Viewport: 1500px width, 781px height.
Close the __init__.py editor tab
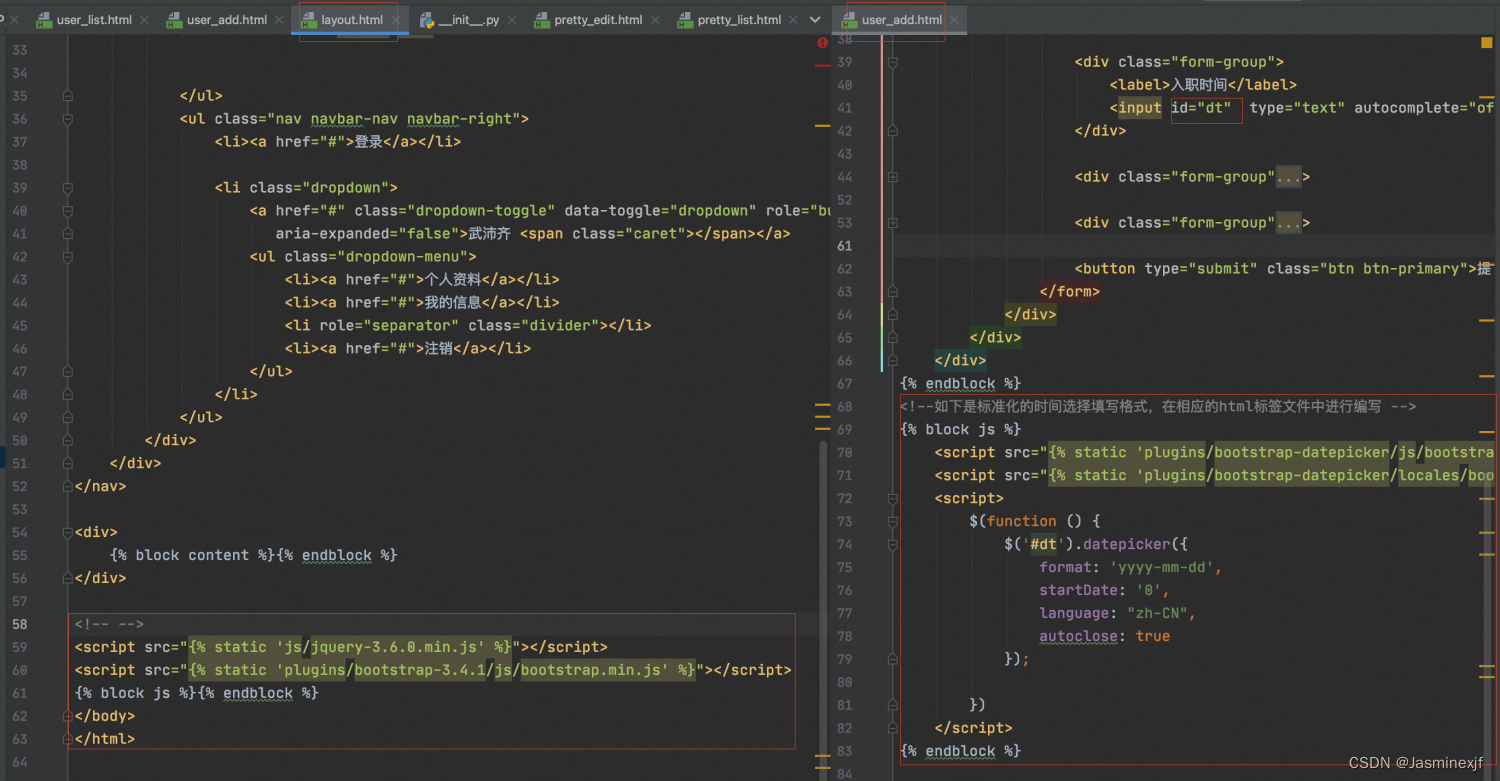(514, 20)
